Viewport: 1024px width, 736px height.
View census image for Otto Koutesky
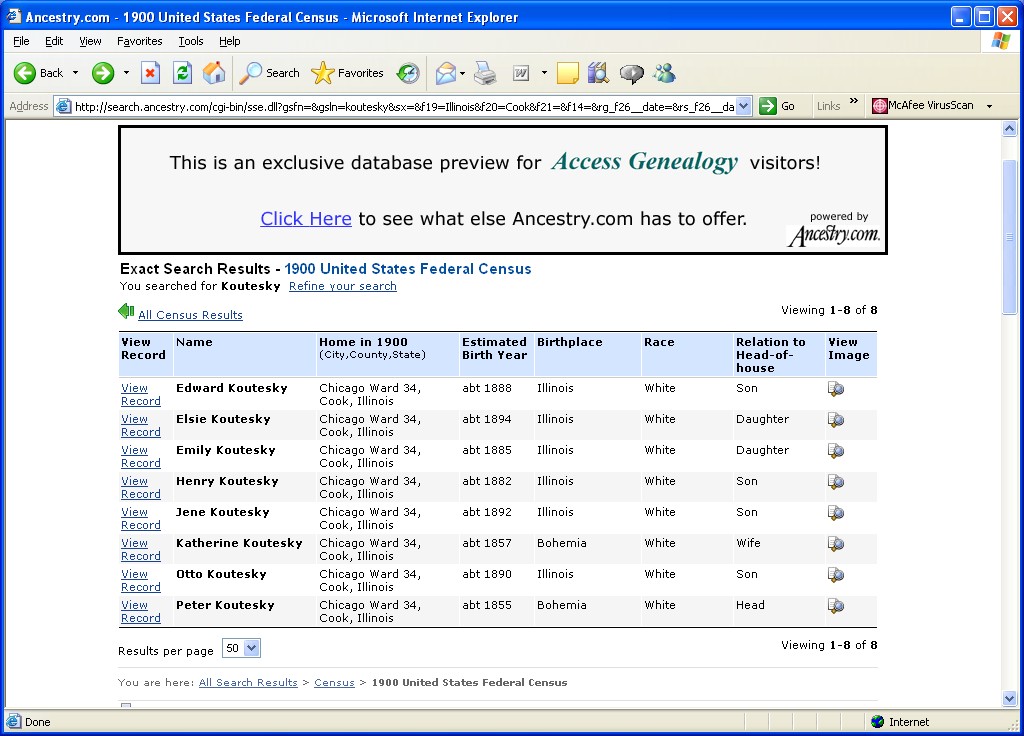coord(836,575)
